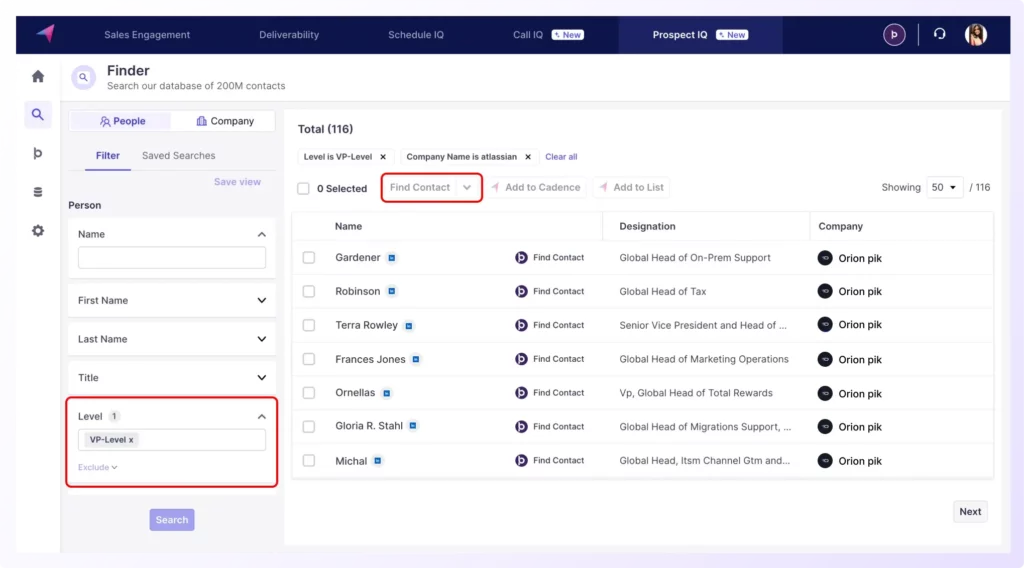
Task: Switch to the Saved Searches tab
Action: tap(178, 155)
